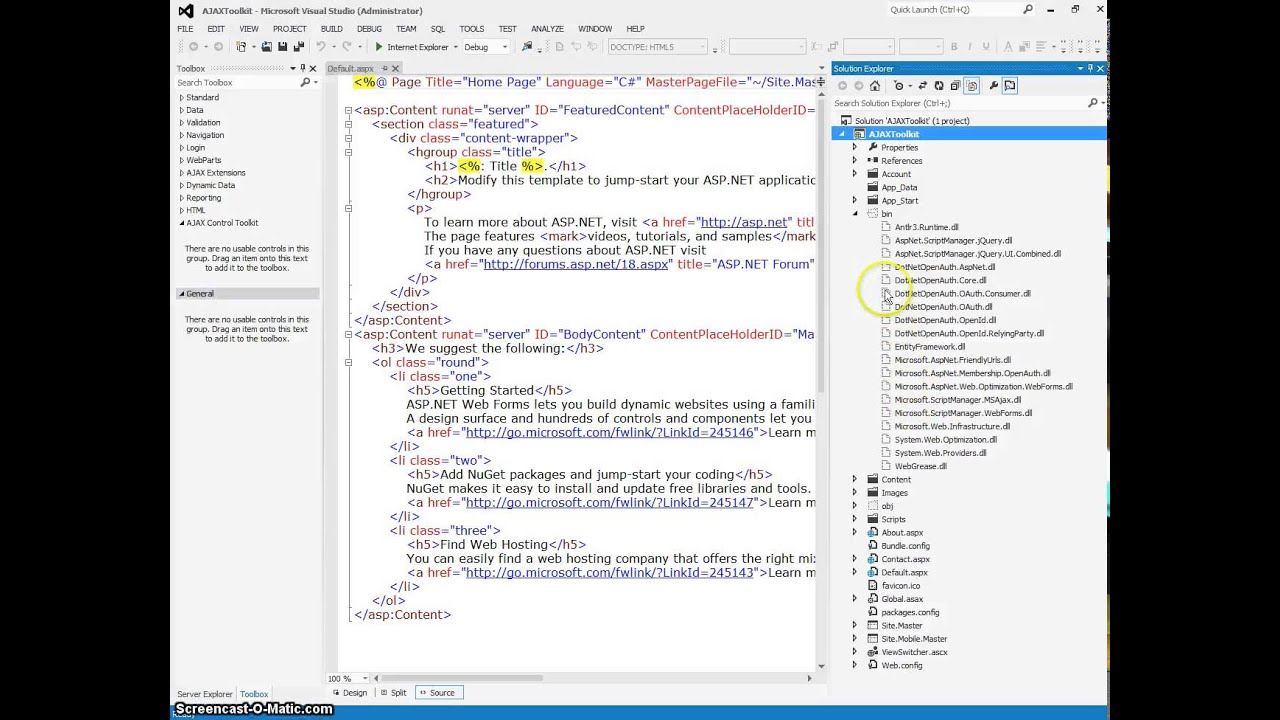
Task: Toggle Show All Files in Solution Explorer
Action: (x=972, y=86)
